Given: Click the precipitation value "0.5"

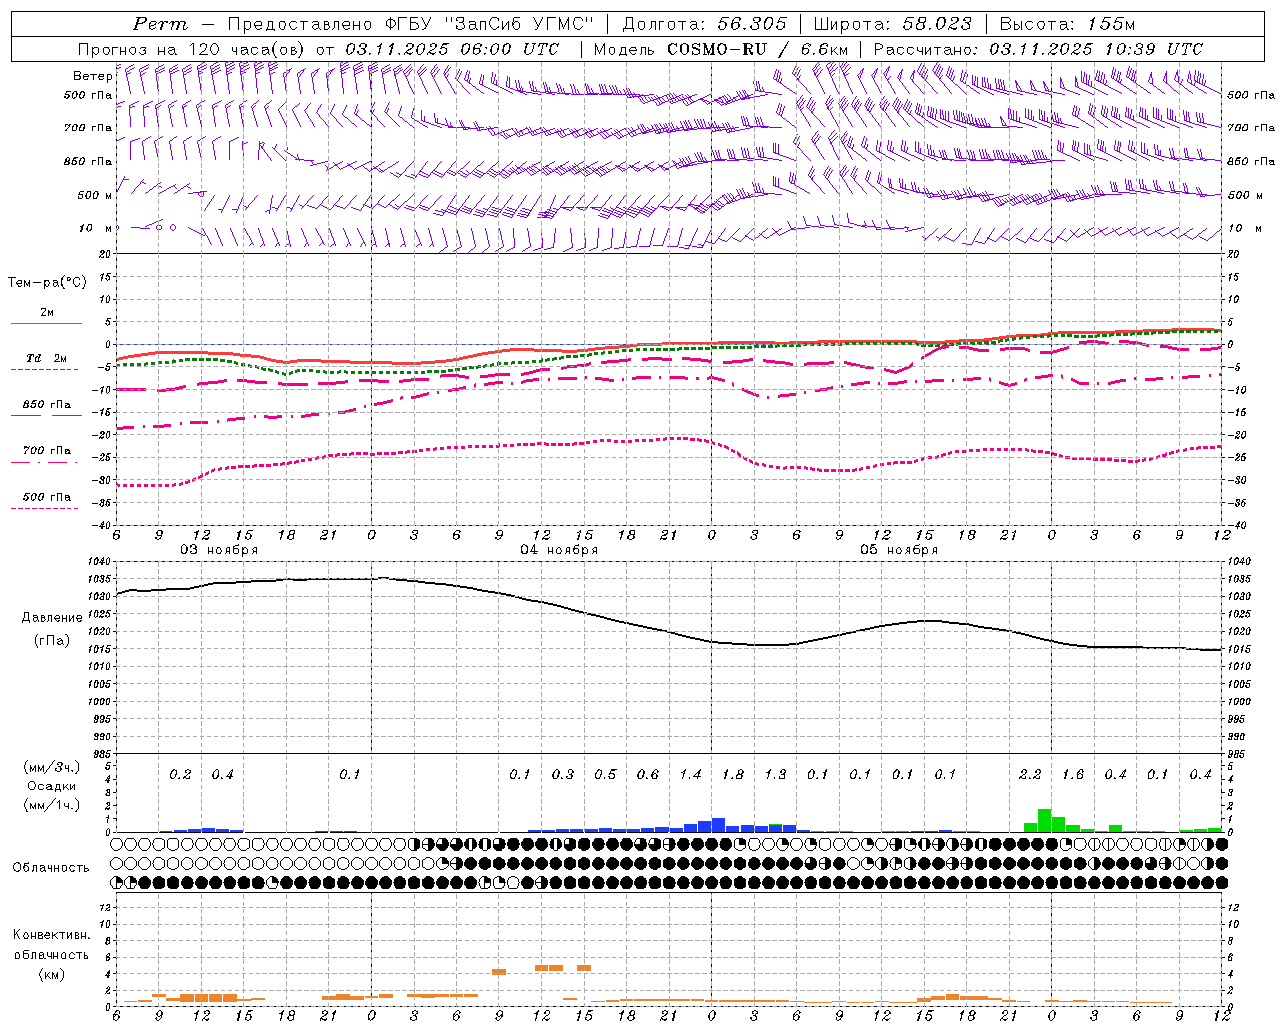Looking at the screenshot, I should pyautogui.click(x=605, y=774).
